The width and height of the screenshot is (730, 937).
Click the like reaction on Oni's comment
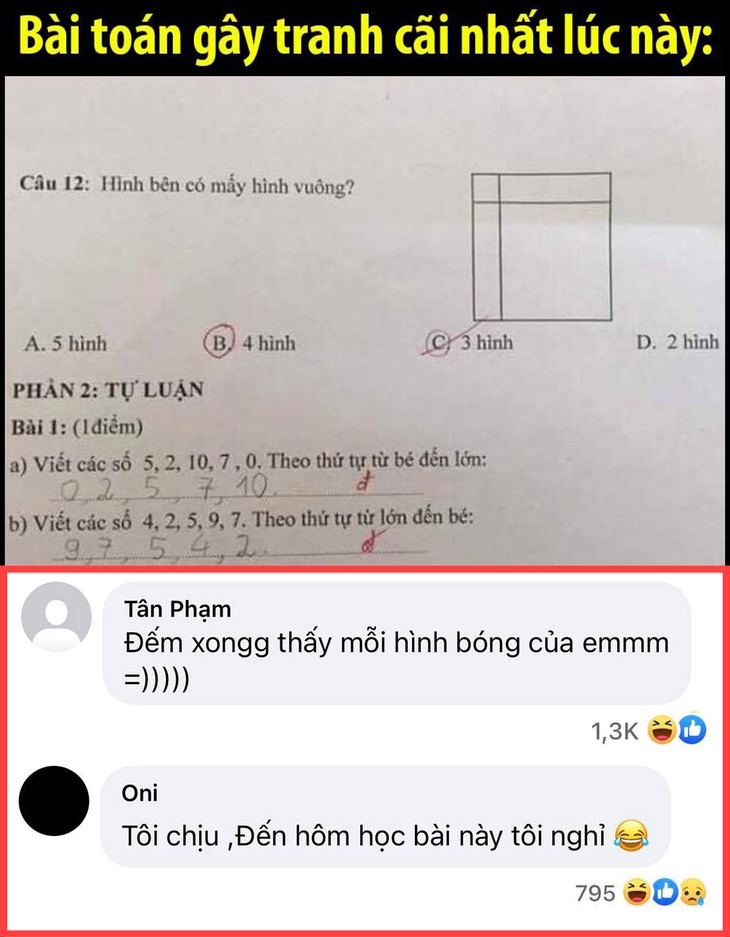pos(665,893)
